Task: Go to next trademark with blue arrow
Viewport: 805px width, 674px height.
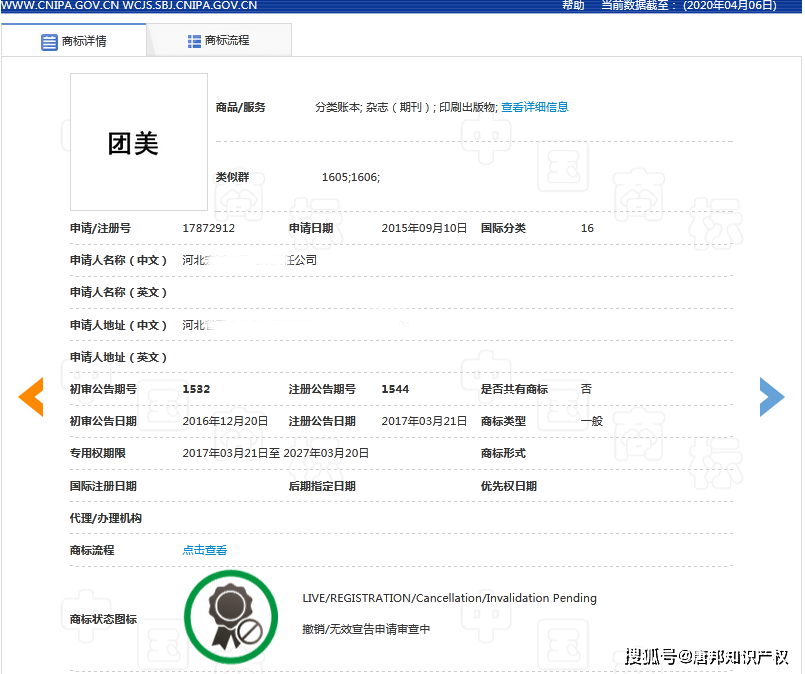Action: point(772,397)
